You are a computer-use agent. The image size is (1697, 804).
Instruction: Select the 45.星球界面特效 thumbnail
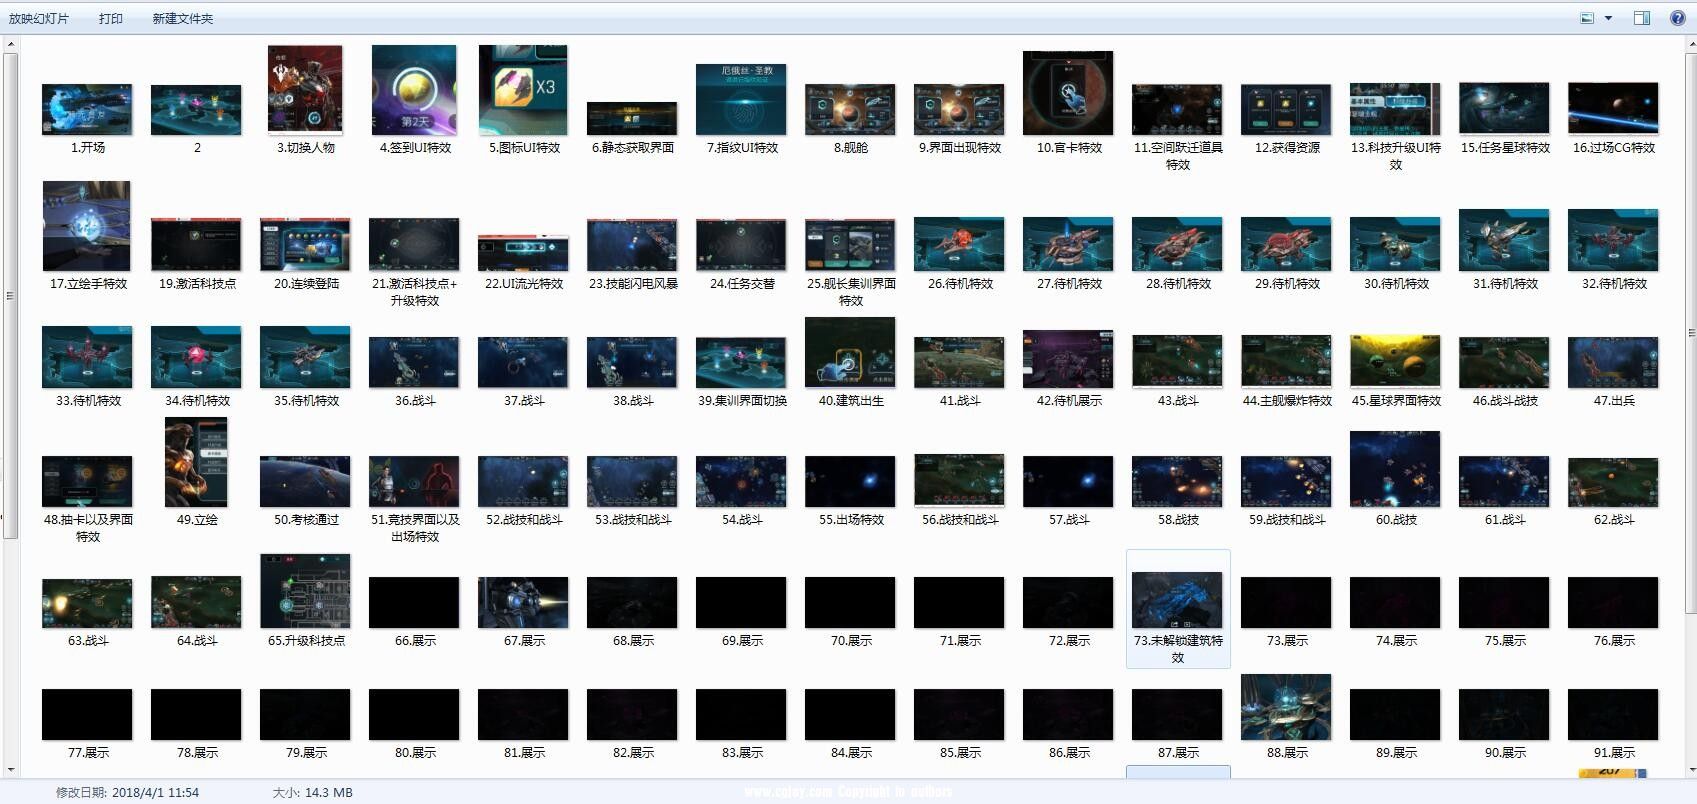click(1395, 361)
